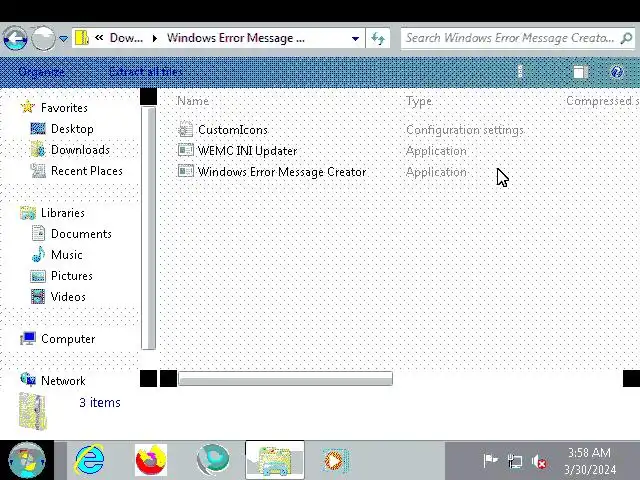Click the Music note icon
Viewport: 640px width, 480px height.
(38, 254)
